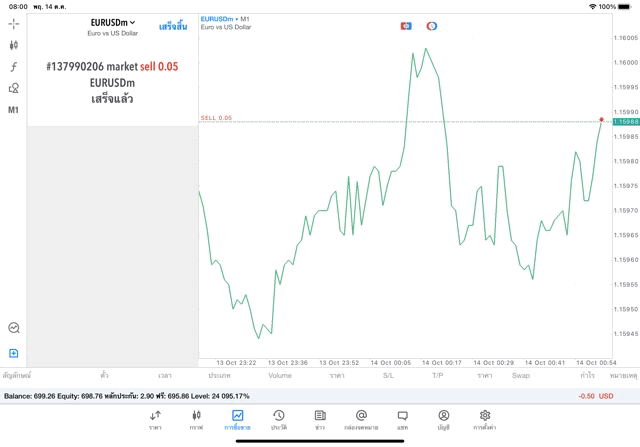The width and height of the screenshot is (640, 447).
Task: Click the 1.16000 price axis label
Action: 626,62
